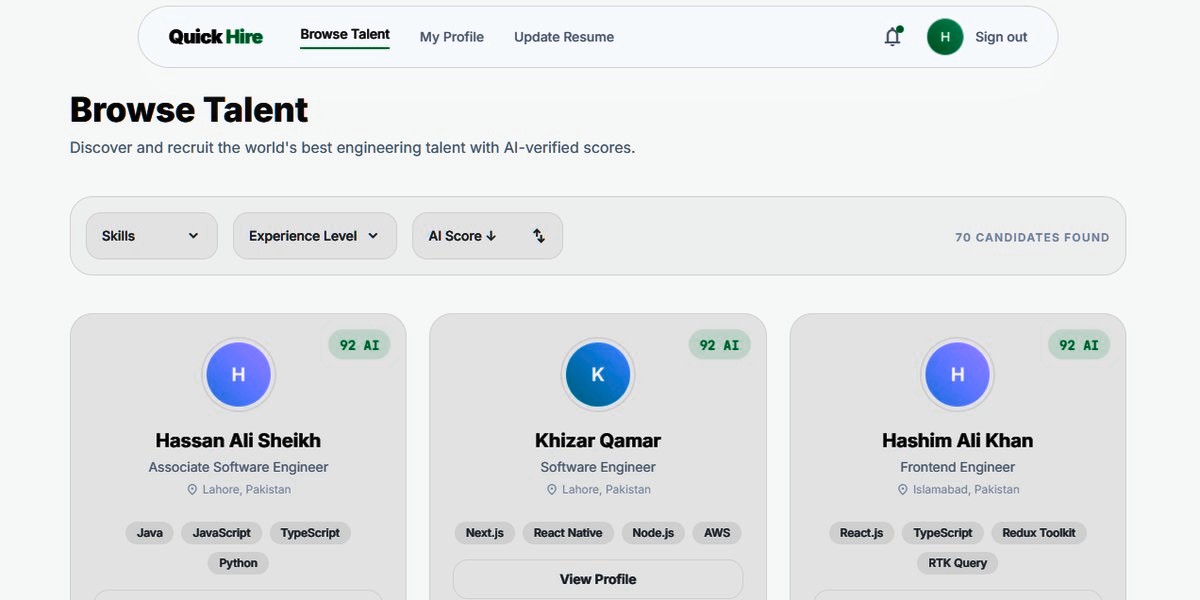Open the Experience Level dropdown
Image resolution: width=1200 pixels, height=600 pixels.
click(315, 236)
